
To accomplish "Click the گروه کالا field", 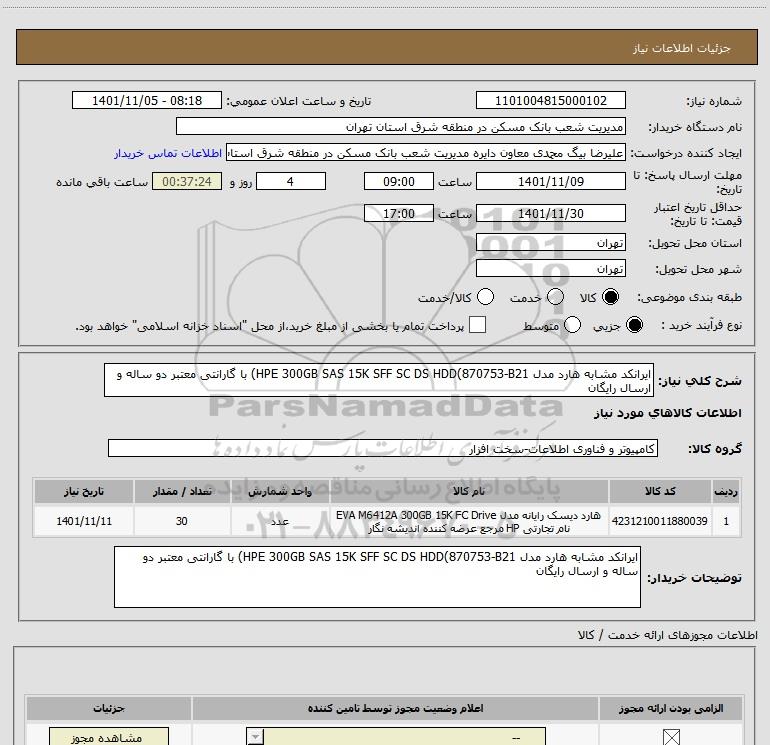I will click(383, 448).
